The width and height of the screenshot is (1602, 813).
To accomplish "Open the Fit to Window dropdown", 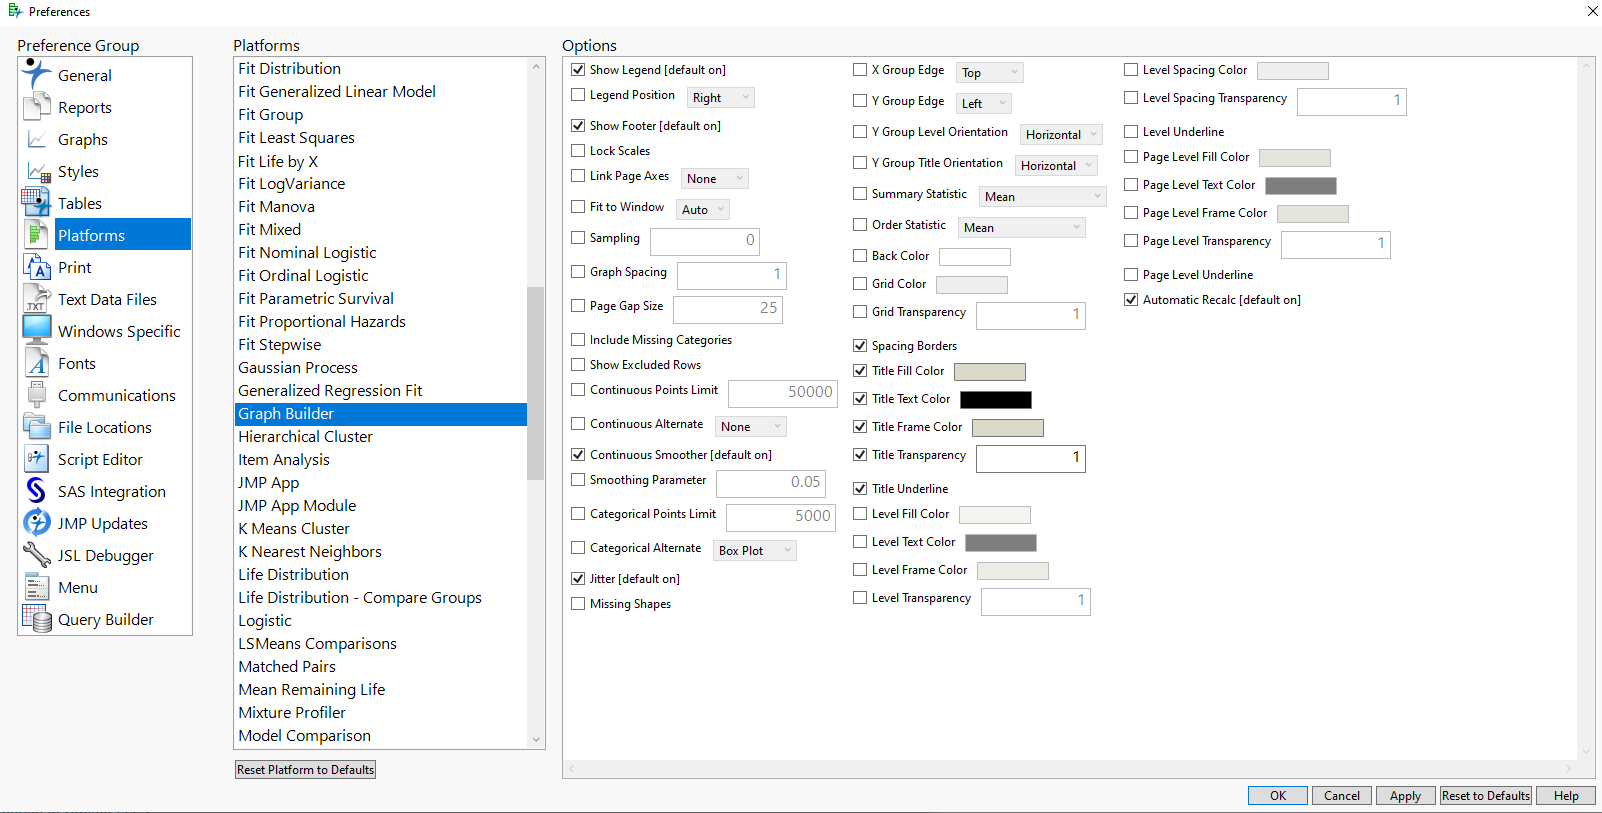I will pyautogui.click(x=703, y=210).
